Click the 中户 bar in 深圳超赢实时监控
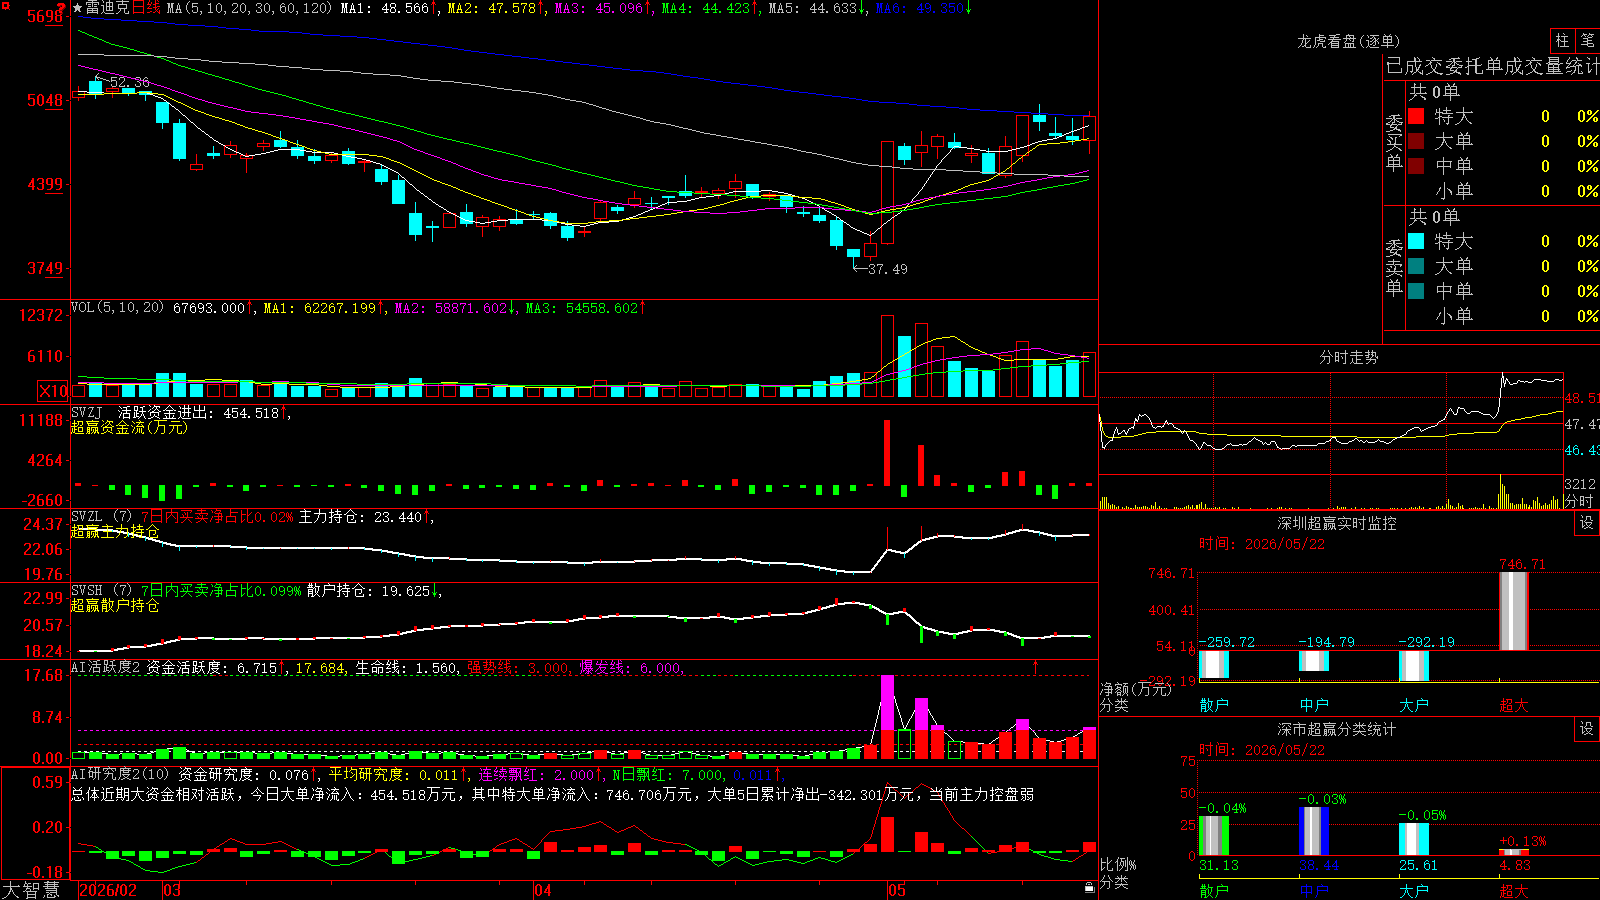The height and width of the screenshot is (900, 1600). [x=1314, y=661]
